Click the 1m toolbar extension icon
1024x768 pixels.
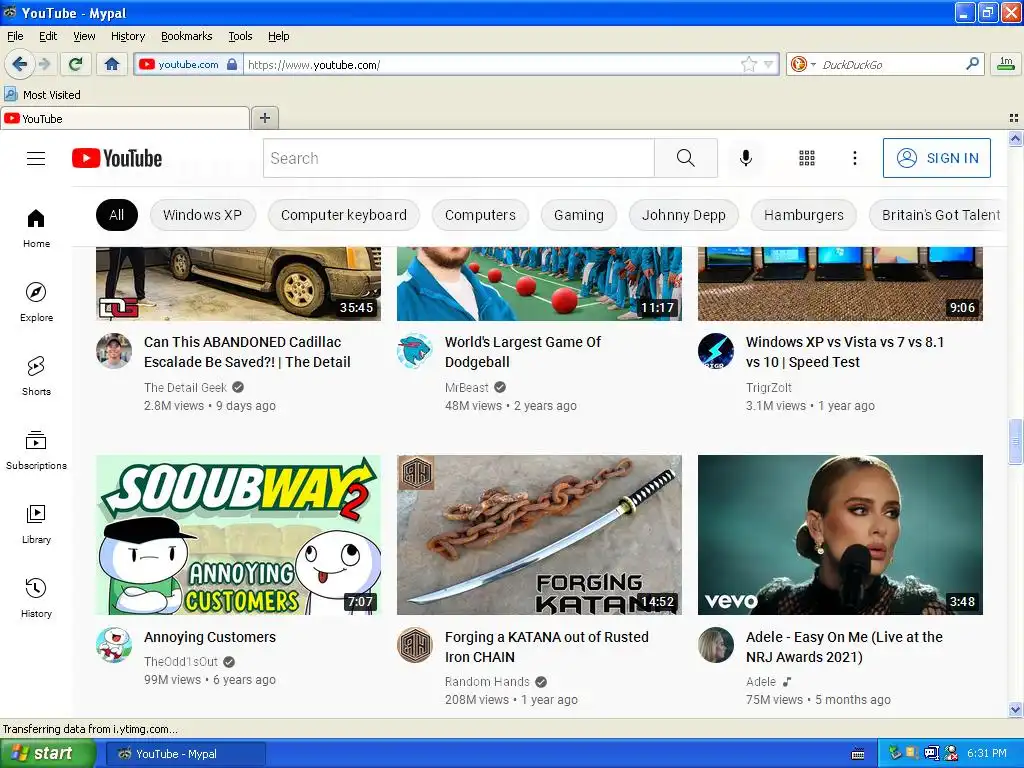pyautogui.click(x=1006, y=64)
